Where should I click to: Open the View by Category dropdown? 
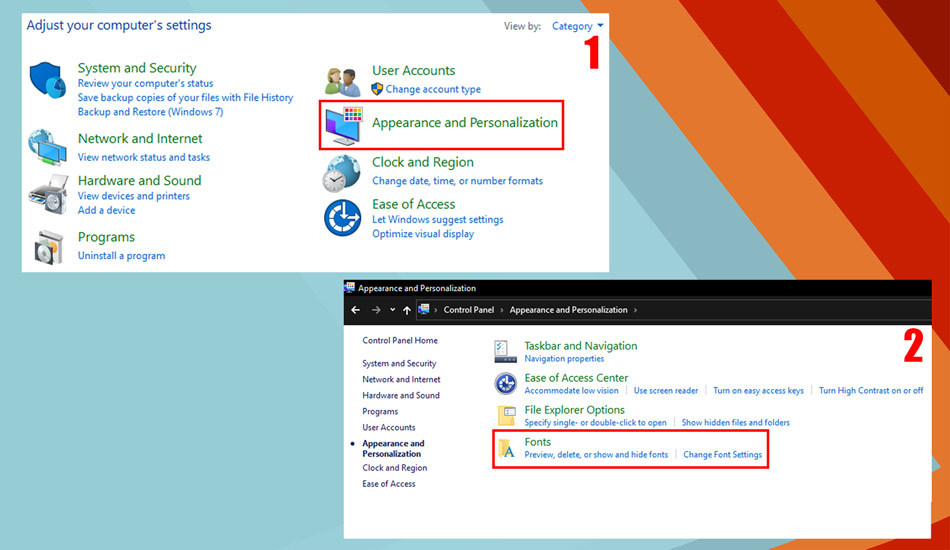click(x=578, y=26)
